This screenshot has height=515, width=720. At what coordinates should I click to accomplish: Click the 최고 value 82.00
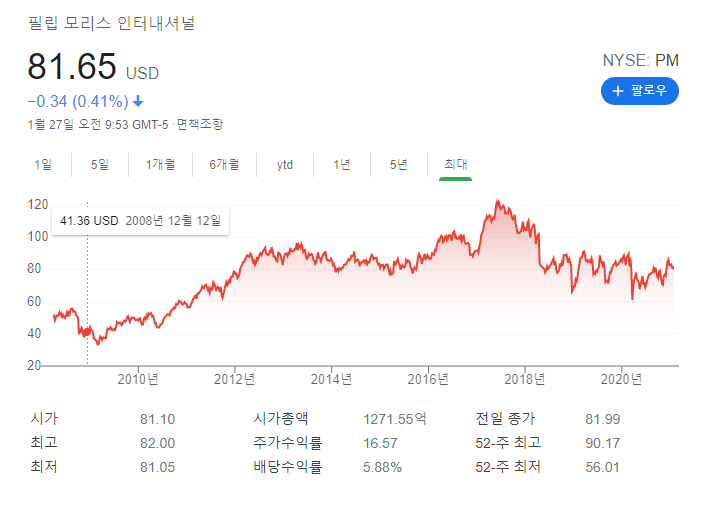point(158,443)
